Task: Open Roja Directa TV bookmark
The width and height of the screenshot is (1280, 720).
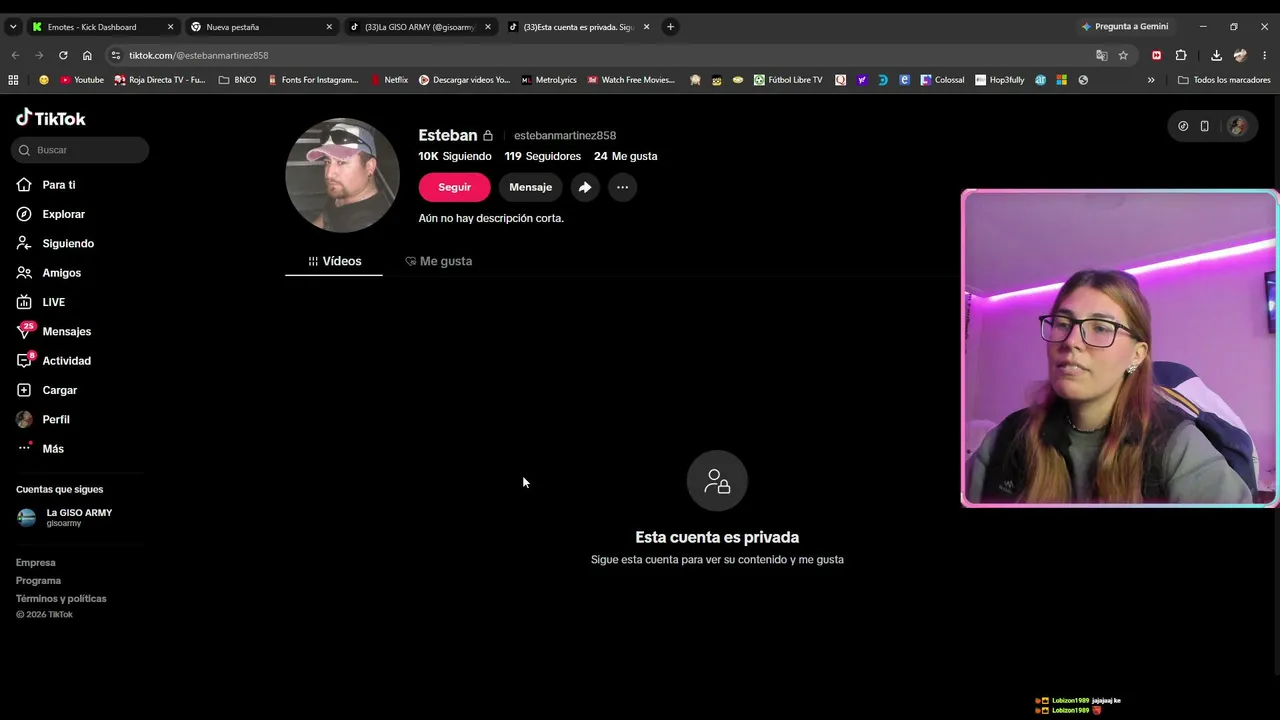Action: [x=160, y=80]
